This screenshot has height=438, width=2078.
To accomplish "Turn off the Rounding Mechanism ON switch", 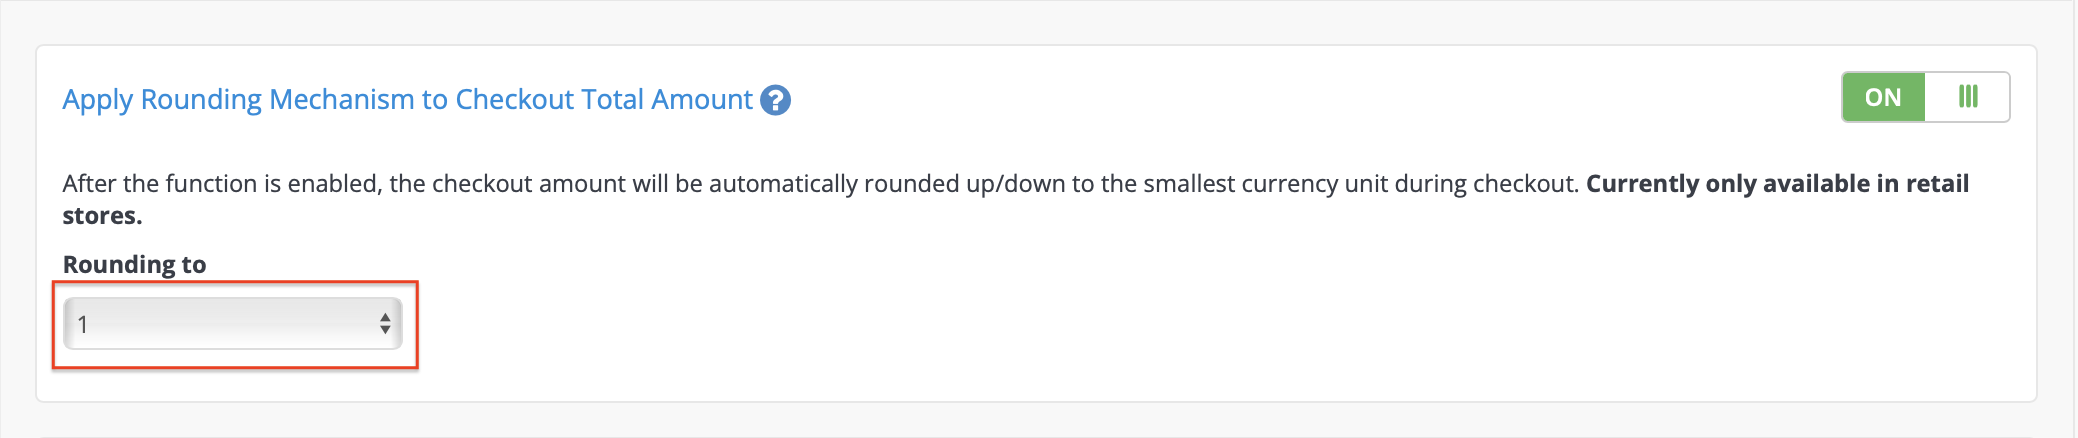I will coord(1926,97).
